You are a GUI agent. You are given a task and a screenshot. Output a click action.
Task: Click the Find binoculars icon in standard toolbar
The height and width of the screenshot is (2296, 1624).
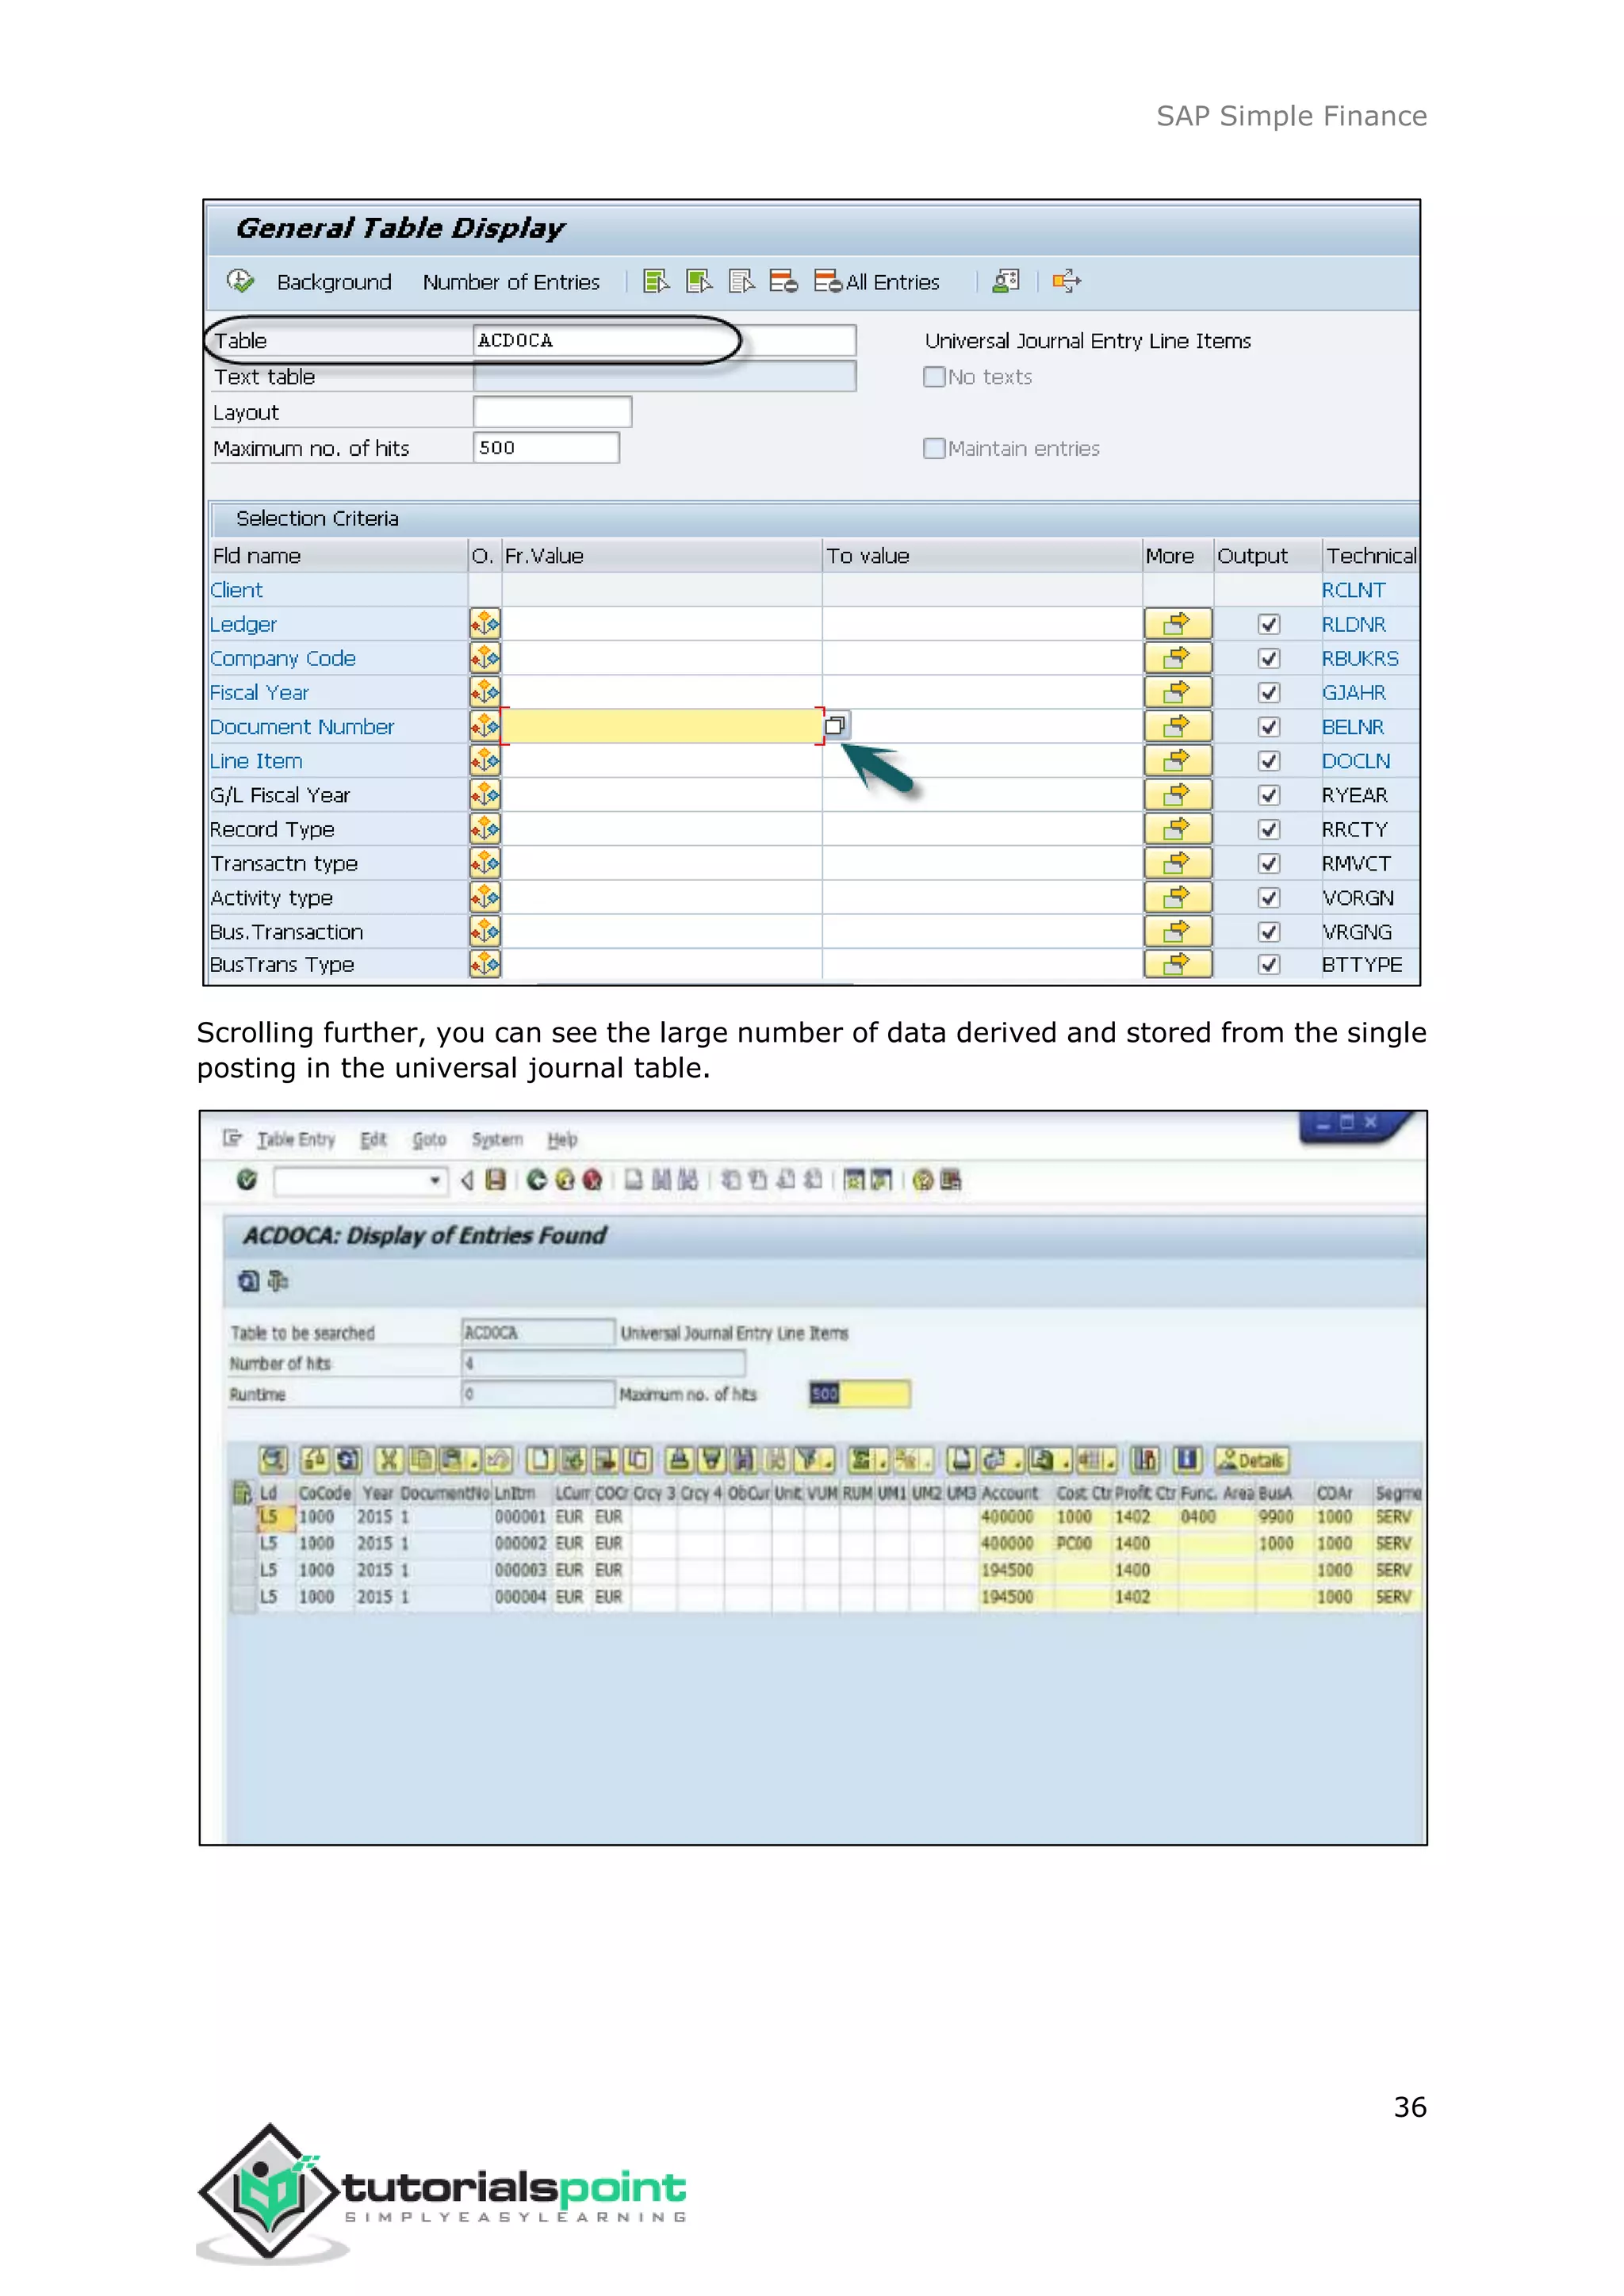(x=662, y=1180)
